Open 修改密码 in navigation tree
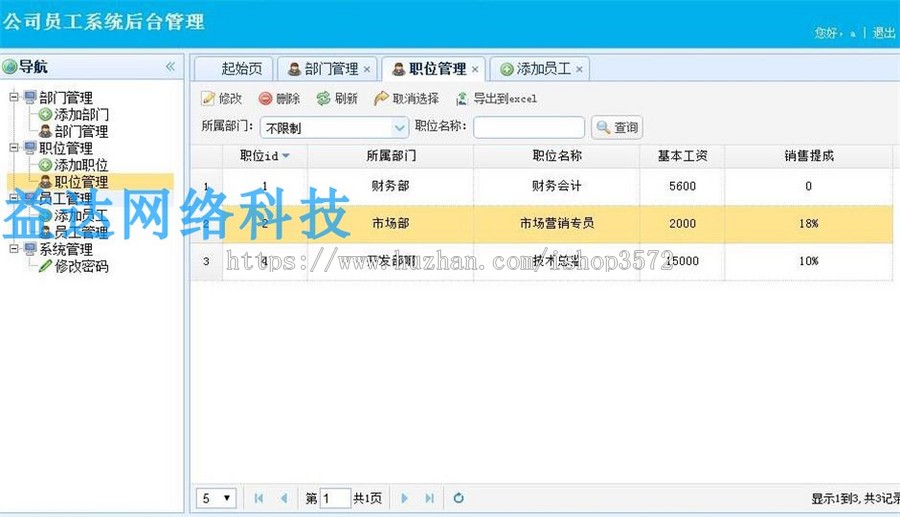 [x=81, y=266]
